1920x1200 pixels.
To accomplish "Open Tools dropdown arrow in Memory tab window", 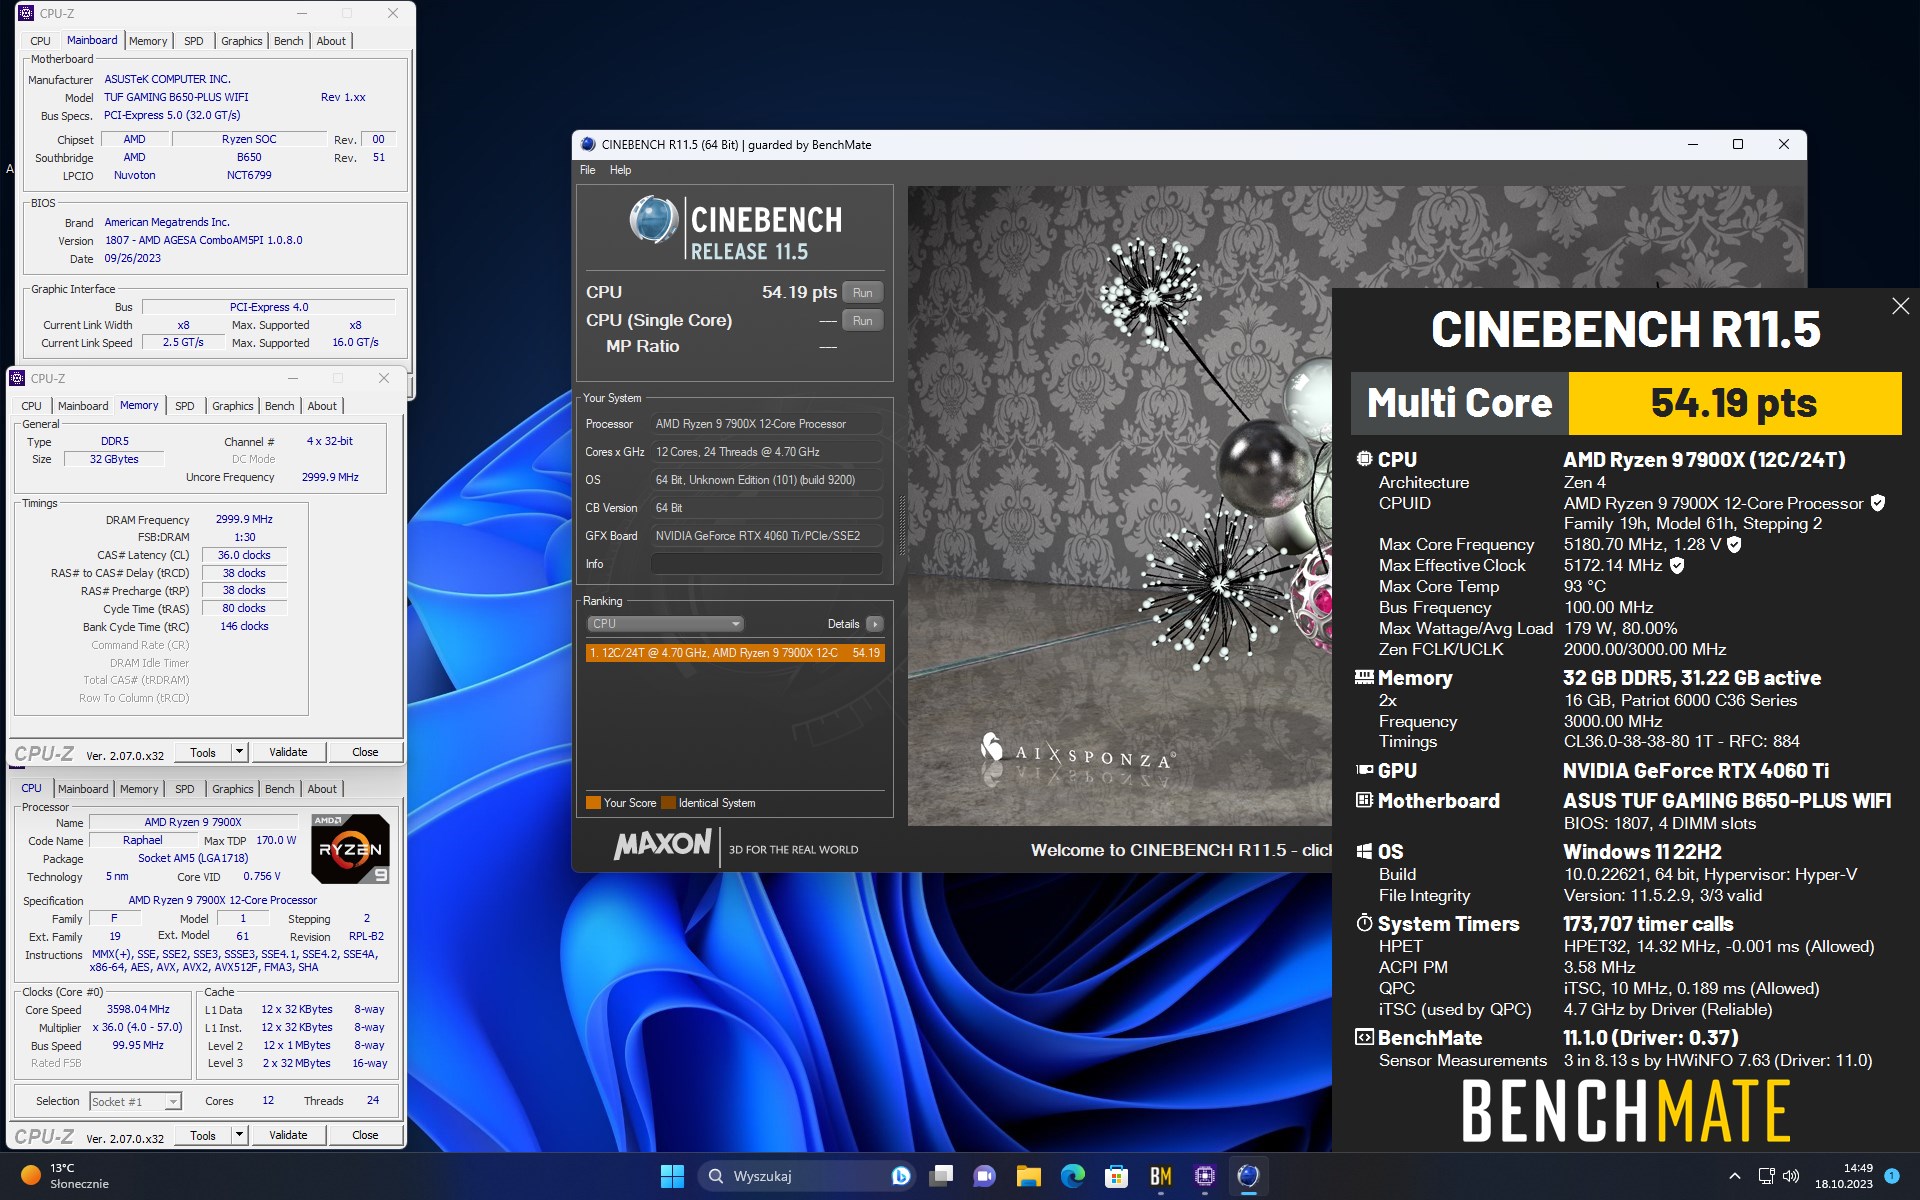I will click(239, 752).
